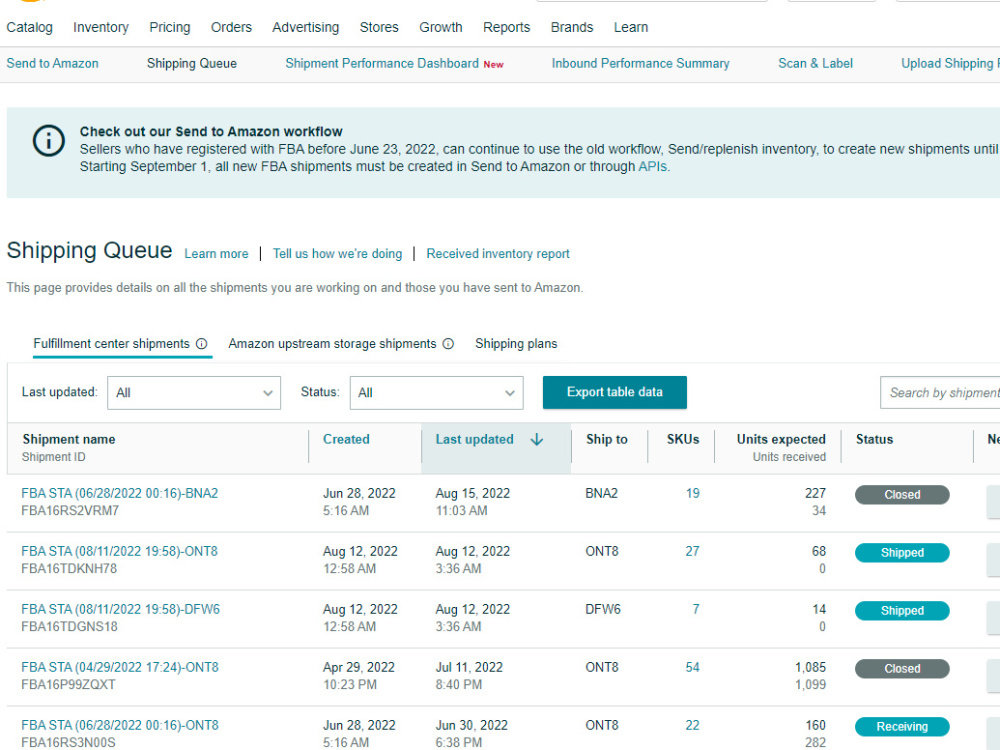Click Closed status badge for FBA16RS2VRM7

pos(902,494)
